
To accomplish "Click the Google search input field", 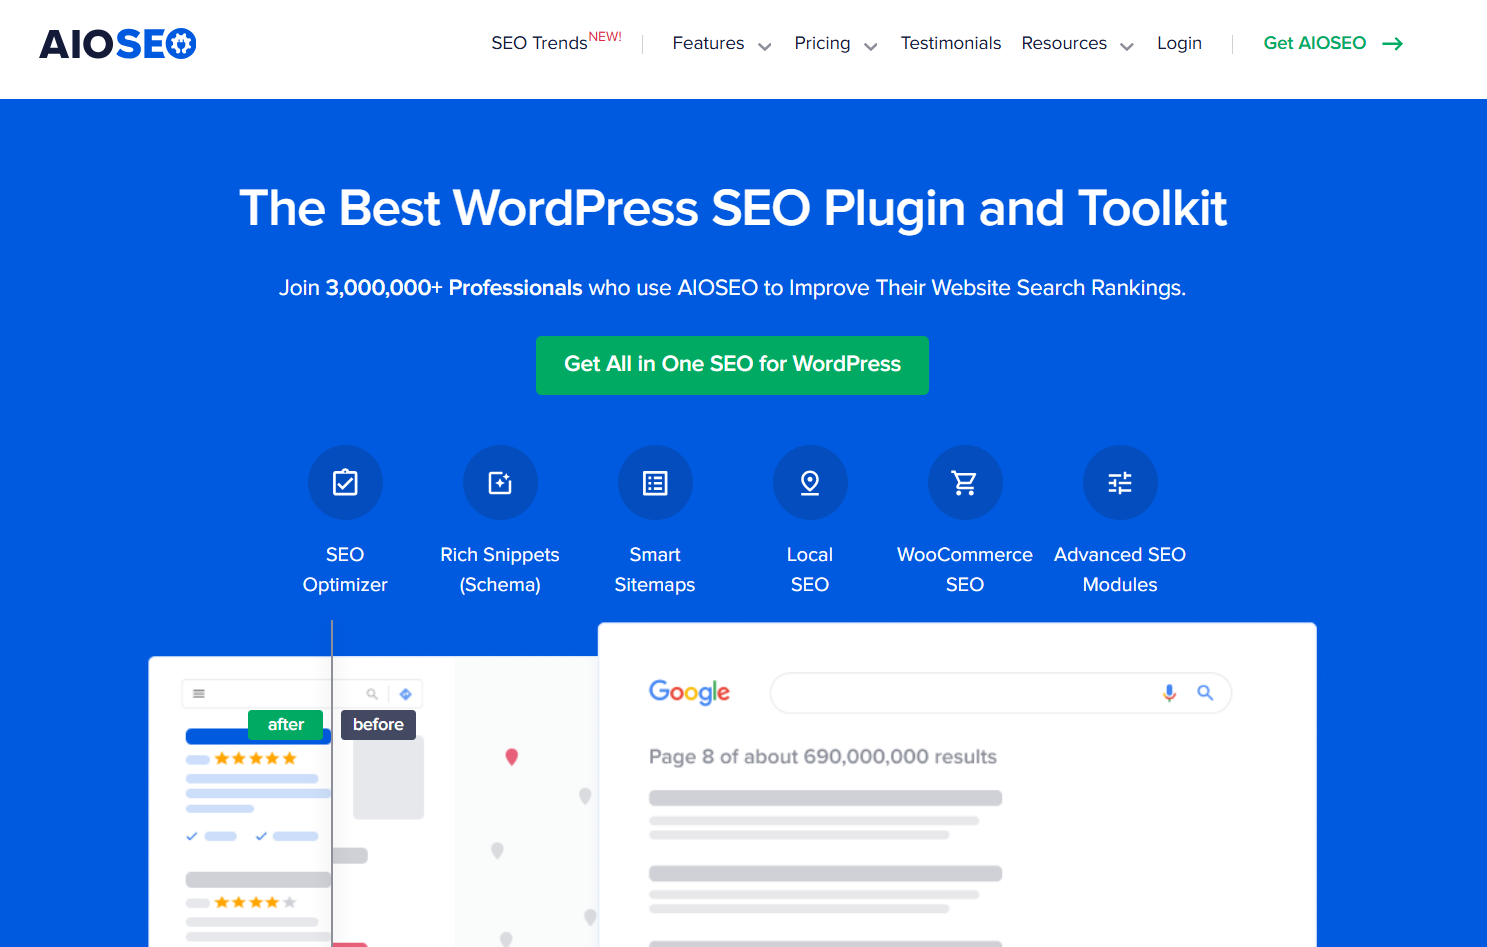I will tap(1000, 693).
